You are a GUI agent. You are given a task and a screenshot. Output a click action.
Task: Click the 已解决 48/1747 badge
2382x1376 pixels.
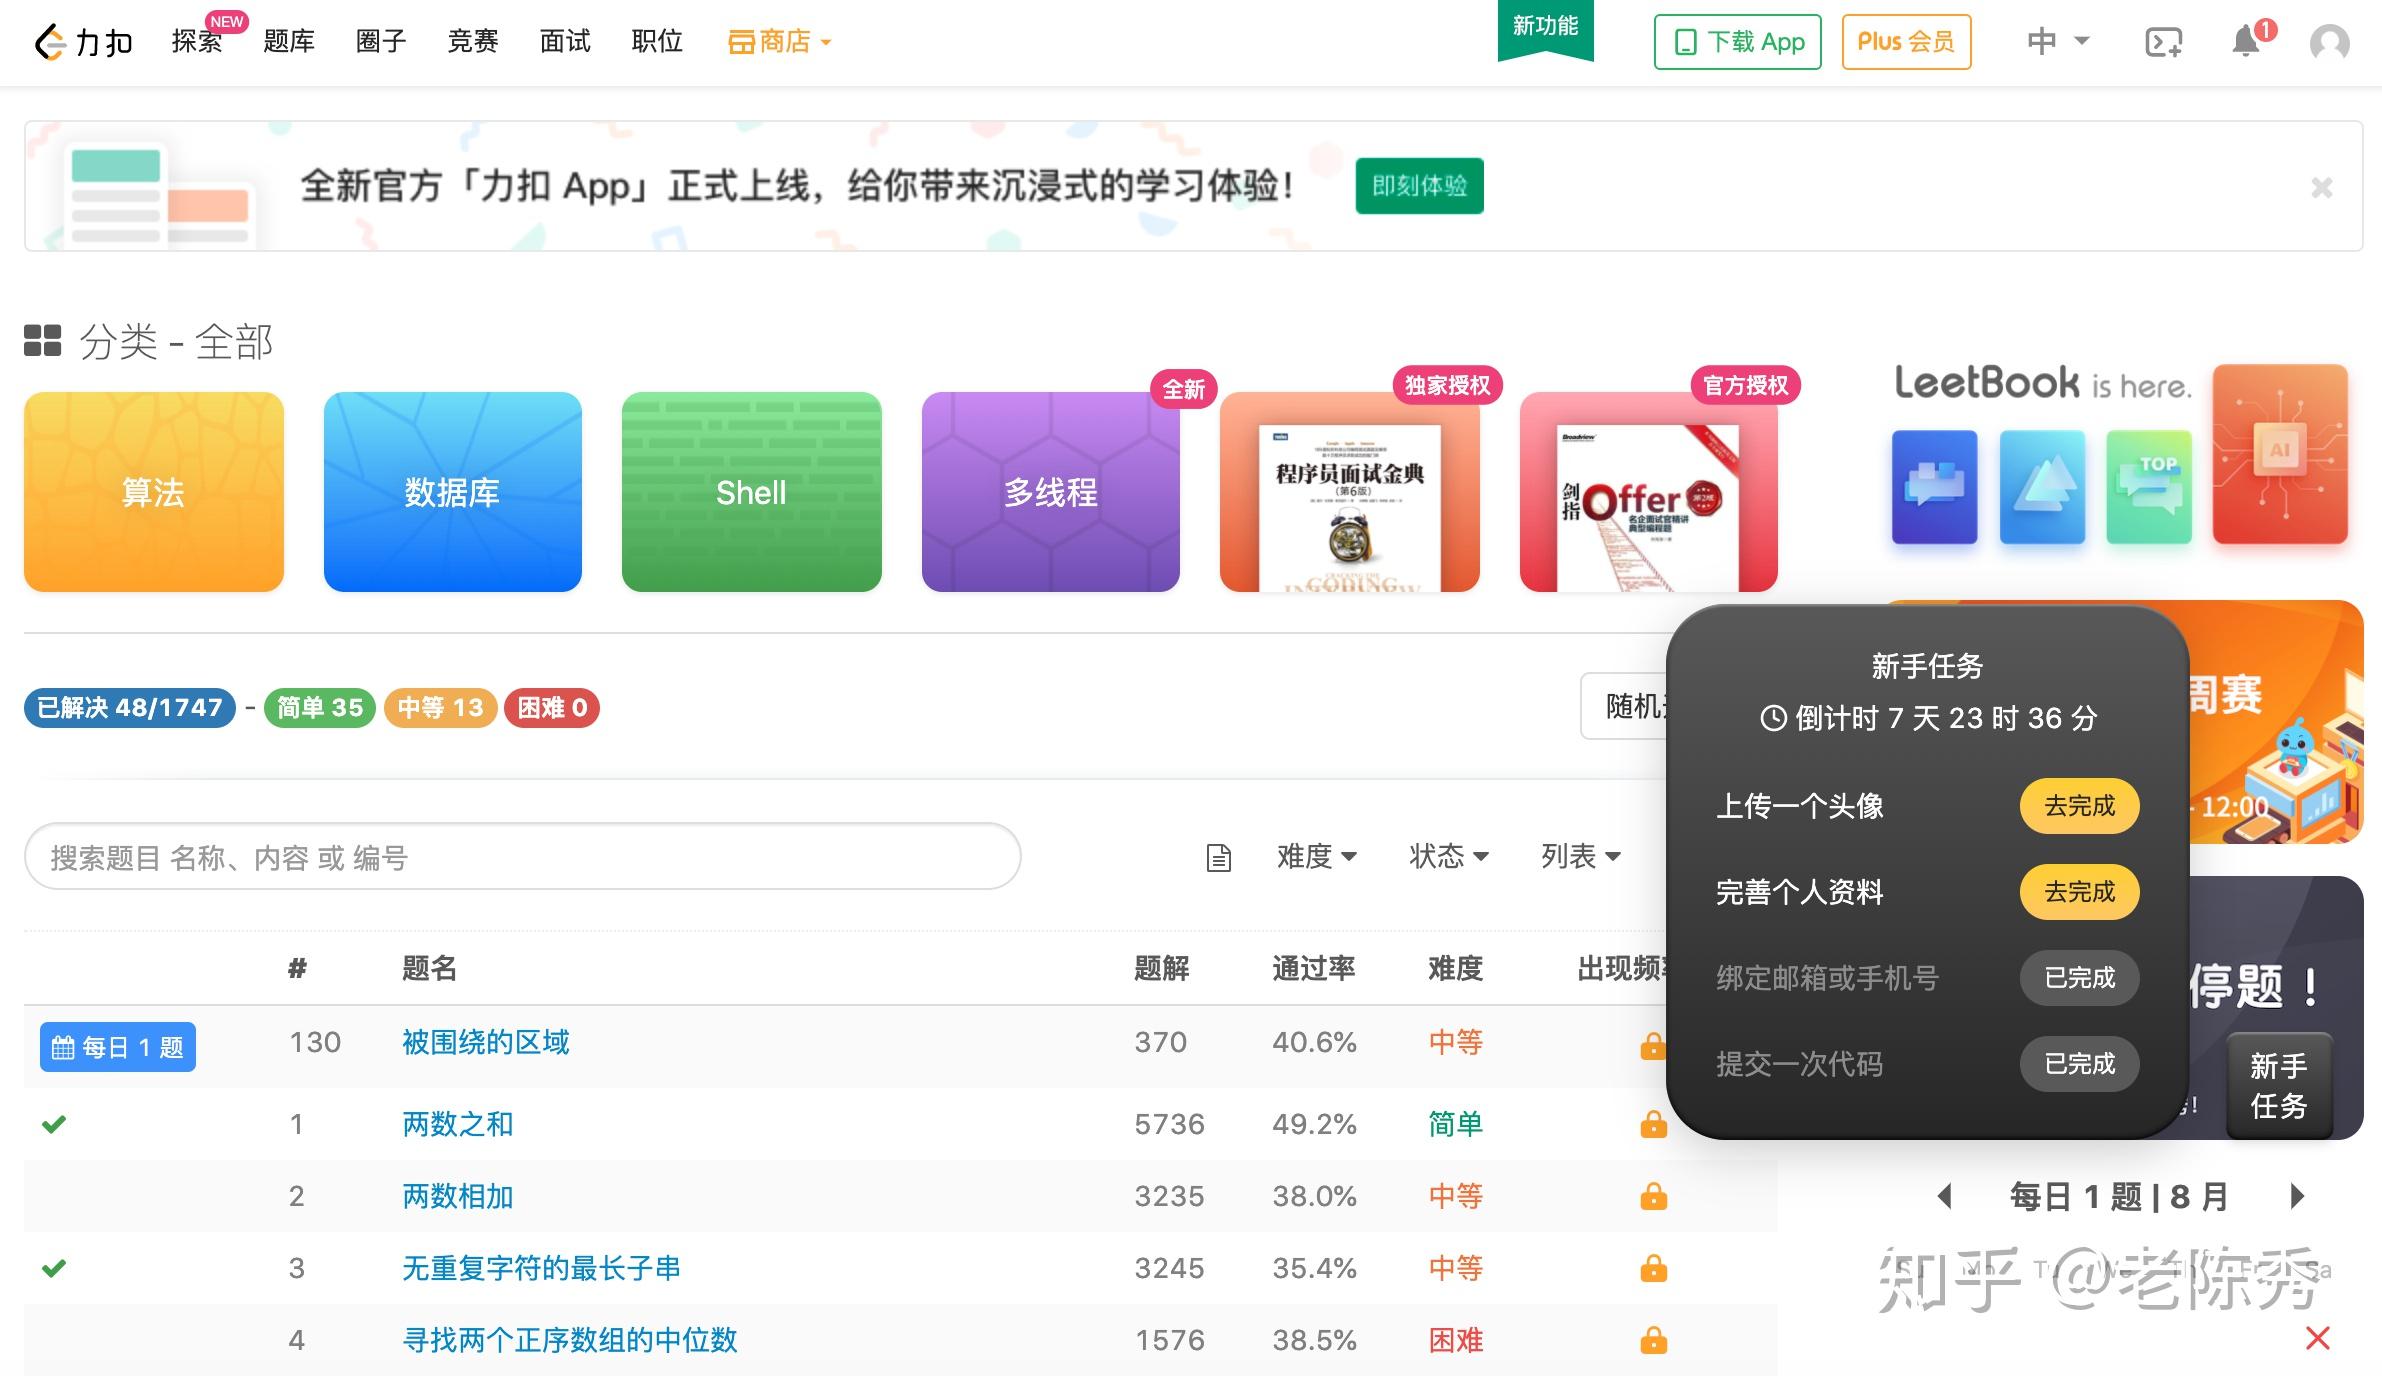pyautogui.click(x=130, y=707)
